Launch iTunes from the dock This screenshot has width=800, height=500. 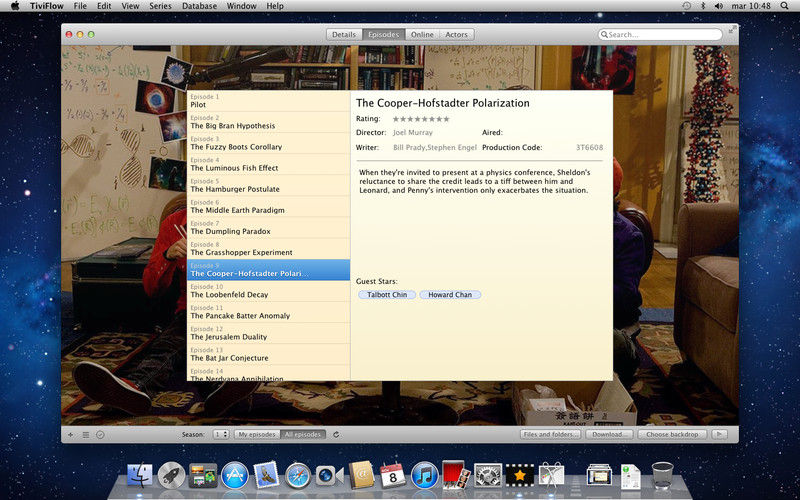424,476
